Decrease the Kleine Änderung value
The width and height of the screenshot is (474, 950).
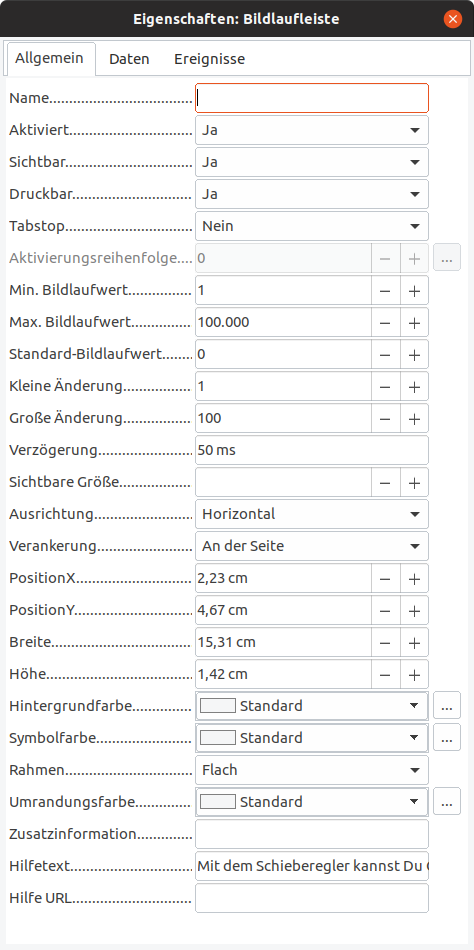386,386
